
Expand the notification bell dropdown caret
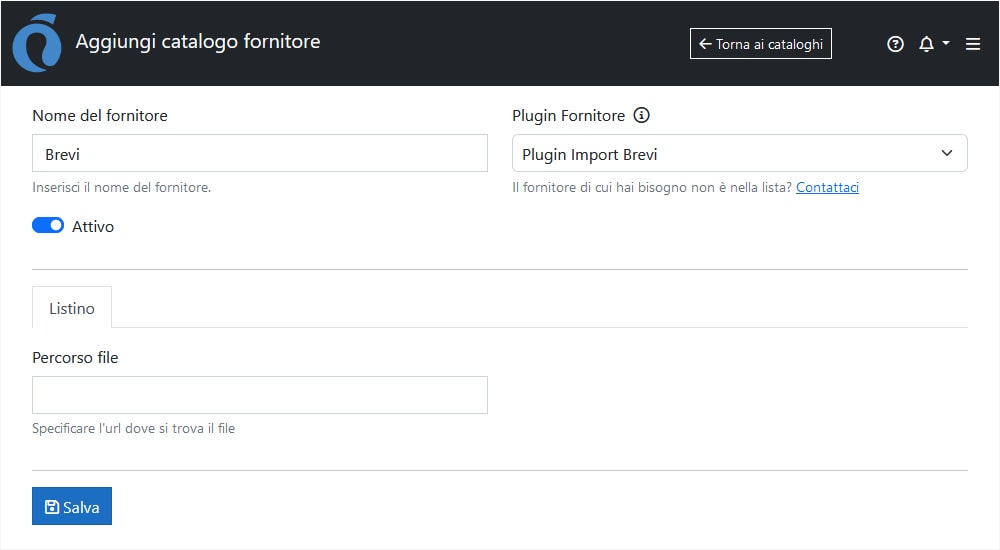[x=946, y=43]
